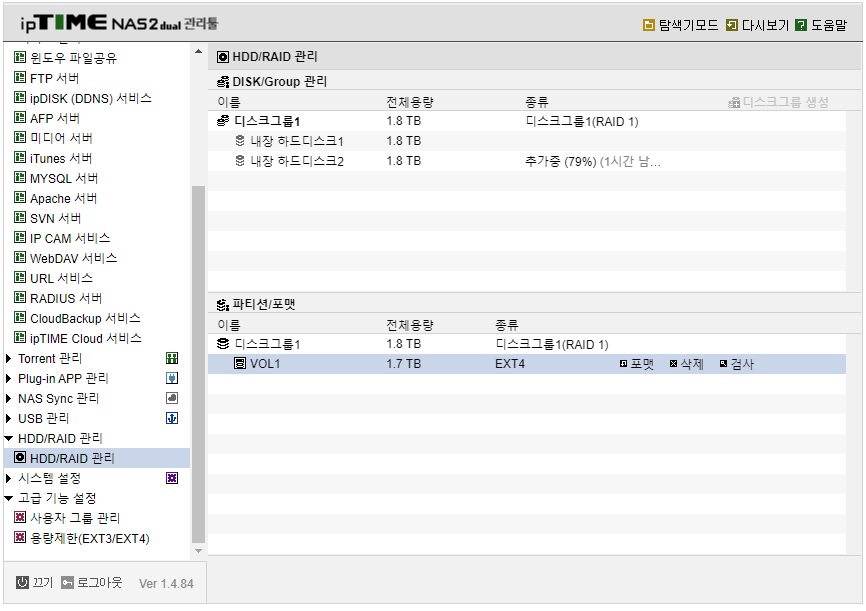Click 포맷 for VOL1
The height and width of the screenshot is (611, 866).
tap(637, 364)
